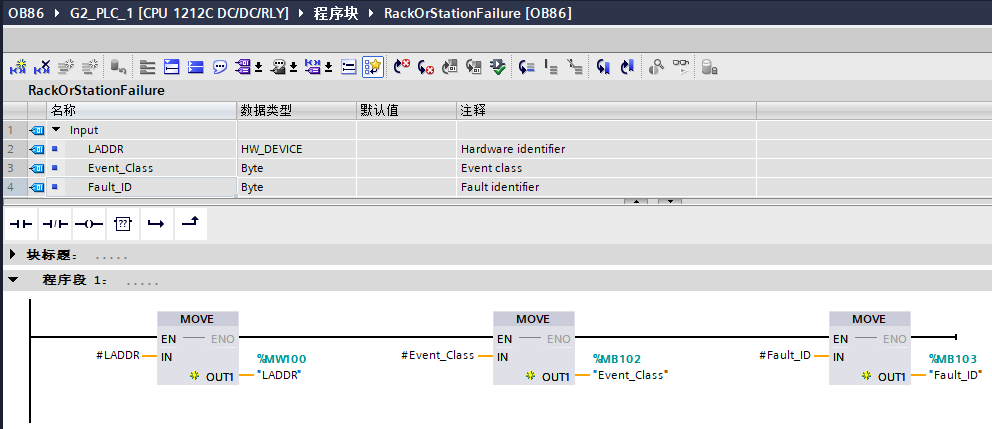This screenshot has width=992, height=429.
Task: Click the close branch icon
Action: (x=189, y=224)
